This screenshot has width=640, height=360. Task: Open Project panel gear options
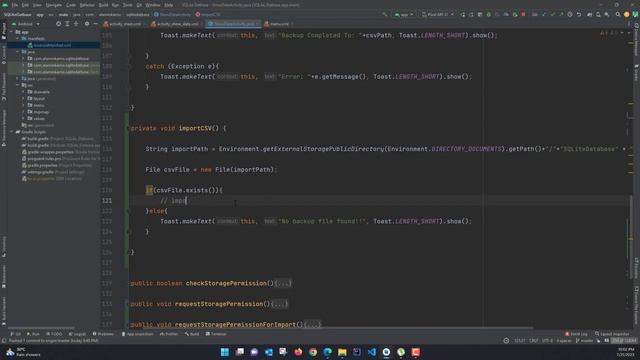[87, 24]
